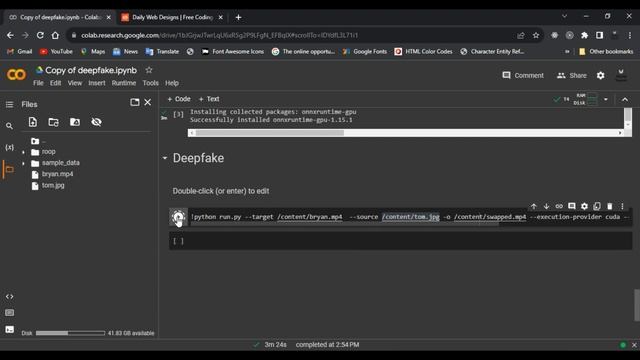Run the python run.py code cell
The width and height of the screenshot is (640, 360).
(178, 217)
